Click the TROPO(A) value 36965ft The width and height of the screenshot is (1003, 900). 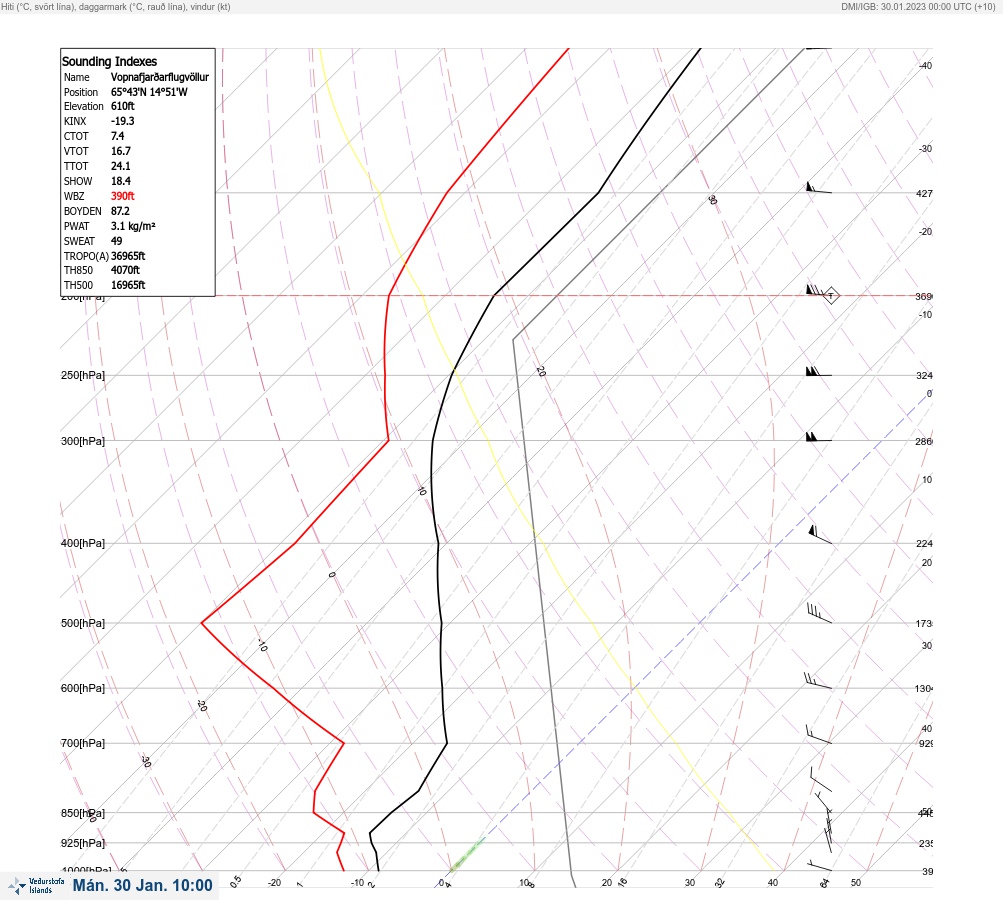click(x=128, y=256)
